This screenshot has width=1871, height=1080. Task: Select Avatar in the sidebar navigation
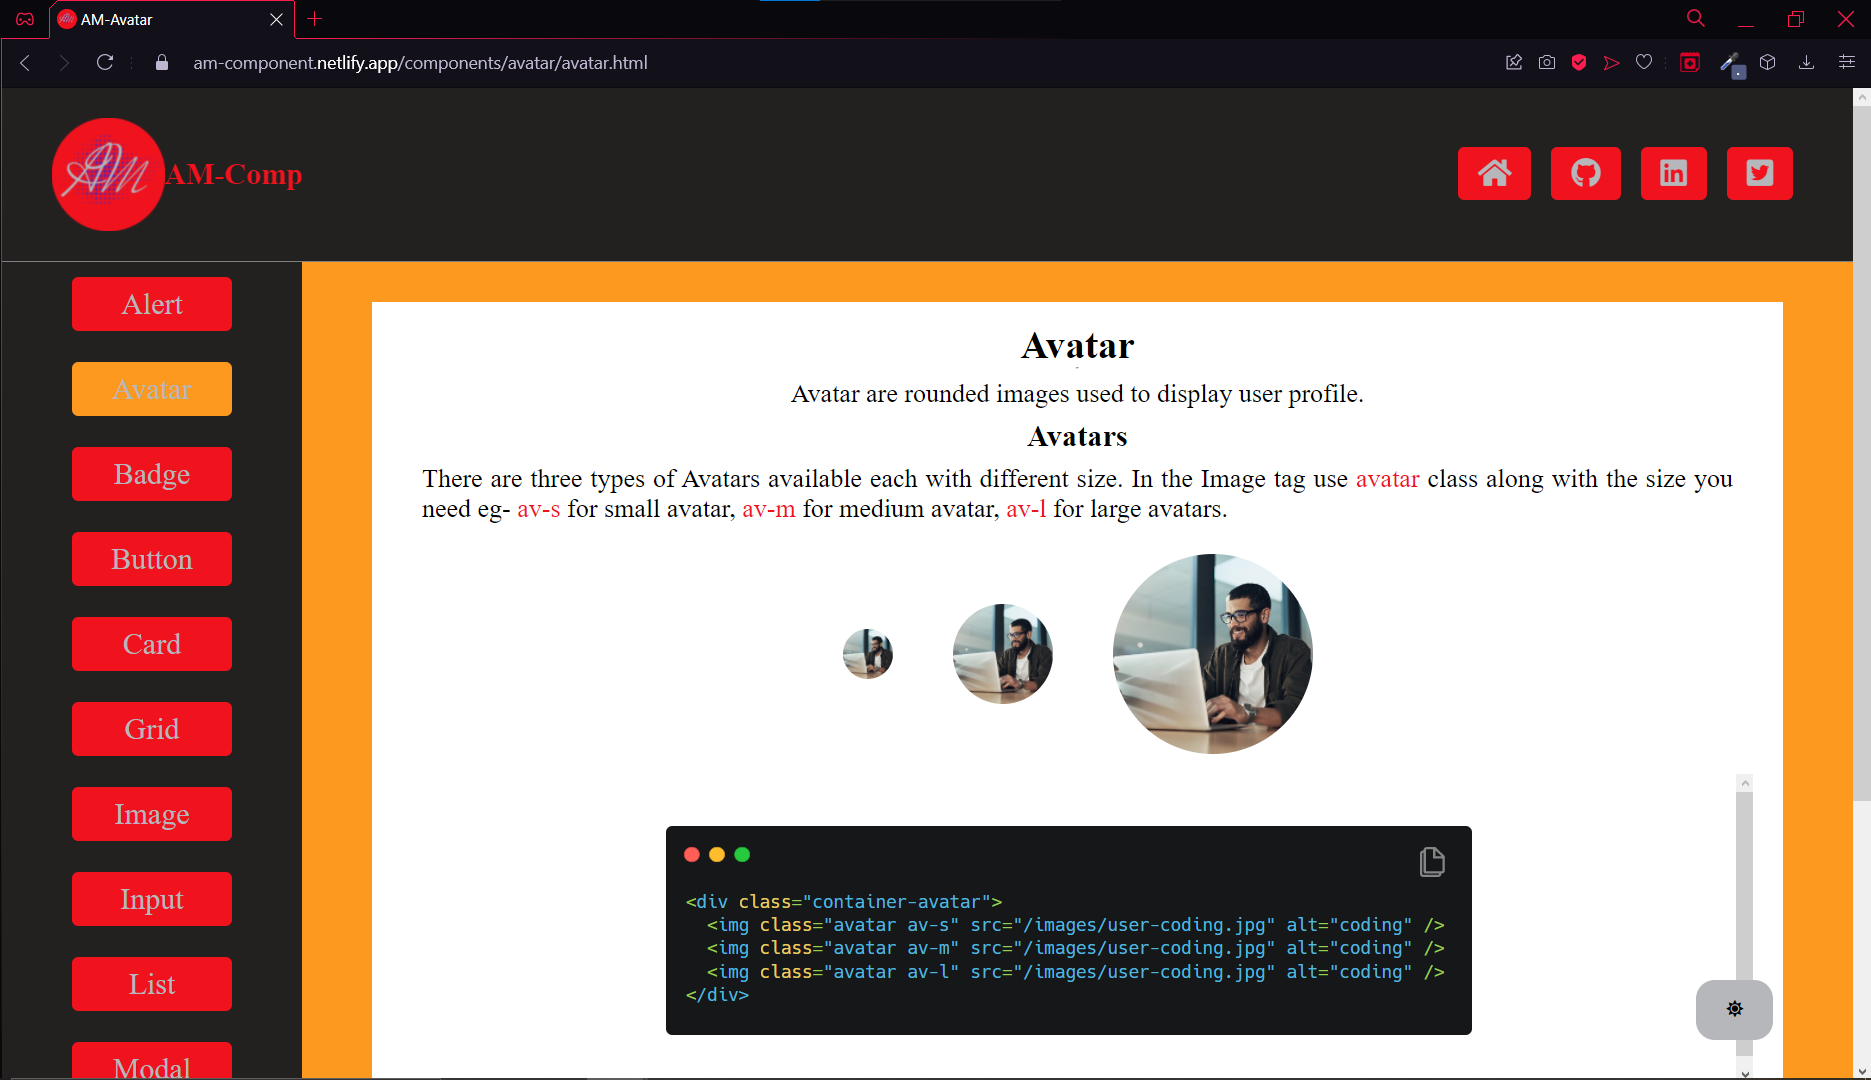pos(151,389)
